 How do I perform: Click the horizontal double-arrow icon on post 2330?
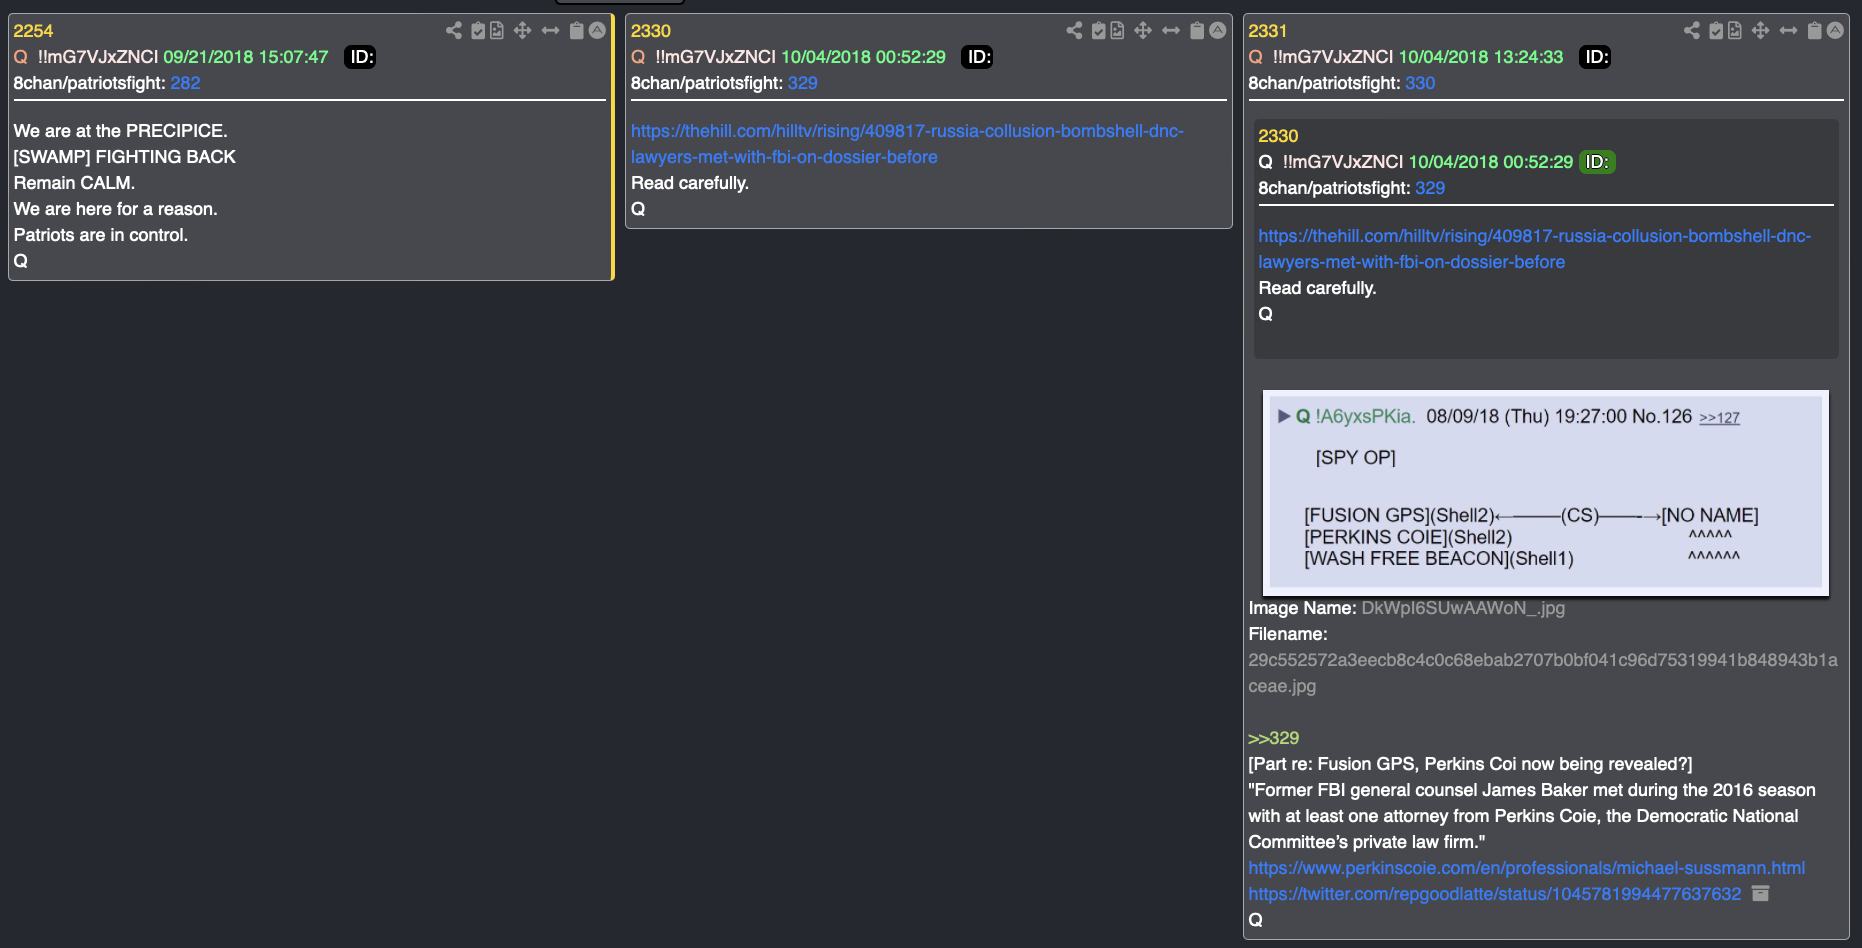click(1171, 30)
